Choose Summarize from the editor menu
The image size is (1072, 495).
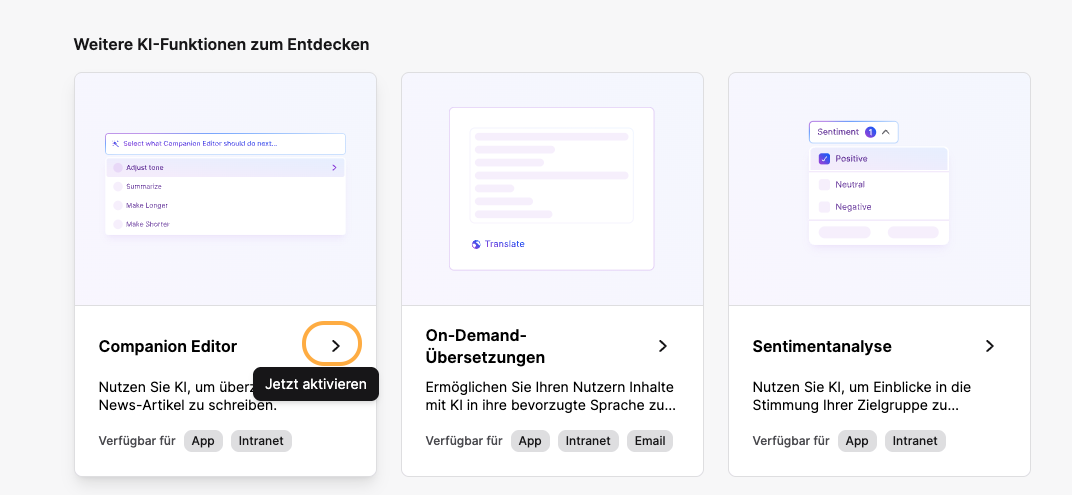pos(225,186)
